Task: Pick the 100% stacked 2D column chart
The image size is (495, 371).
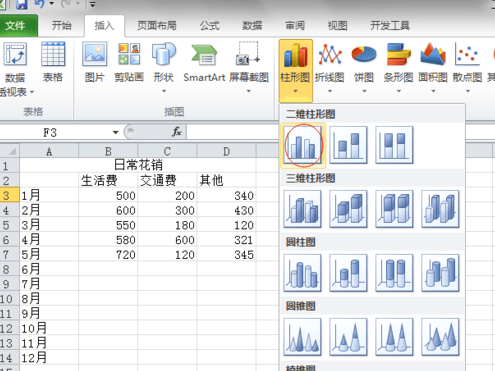Action: [x=394, y=145]
